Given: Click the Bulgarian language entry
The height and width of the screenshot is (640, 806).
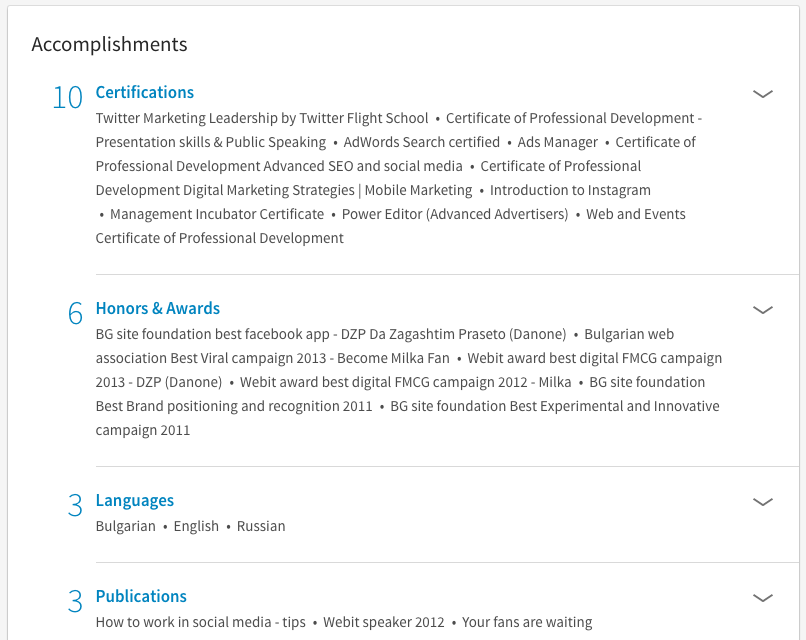Looking at the screenshot, I should point(126,526).
